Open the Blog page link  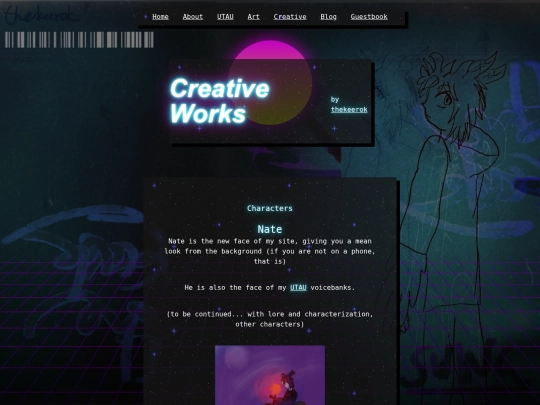click(328, 17)
